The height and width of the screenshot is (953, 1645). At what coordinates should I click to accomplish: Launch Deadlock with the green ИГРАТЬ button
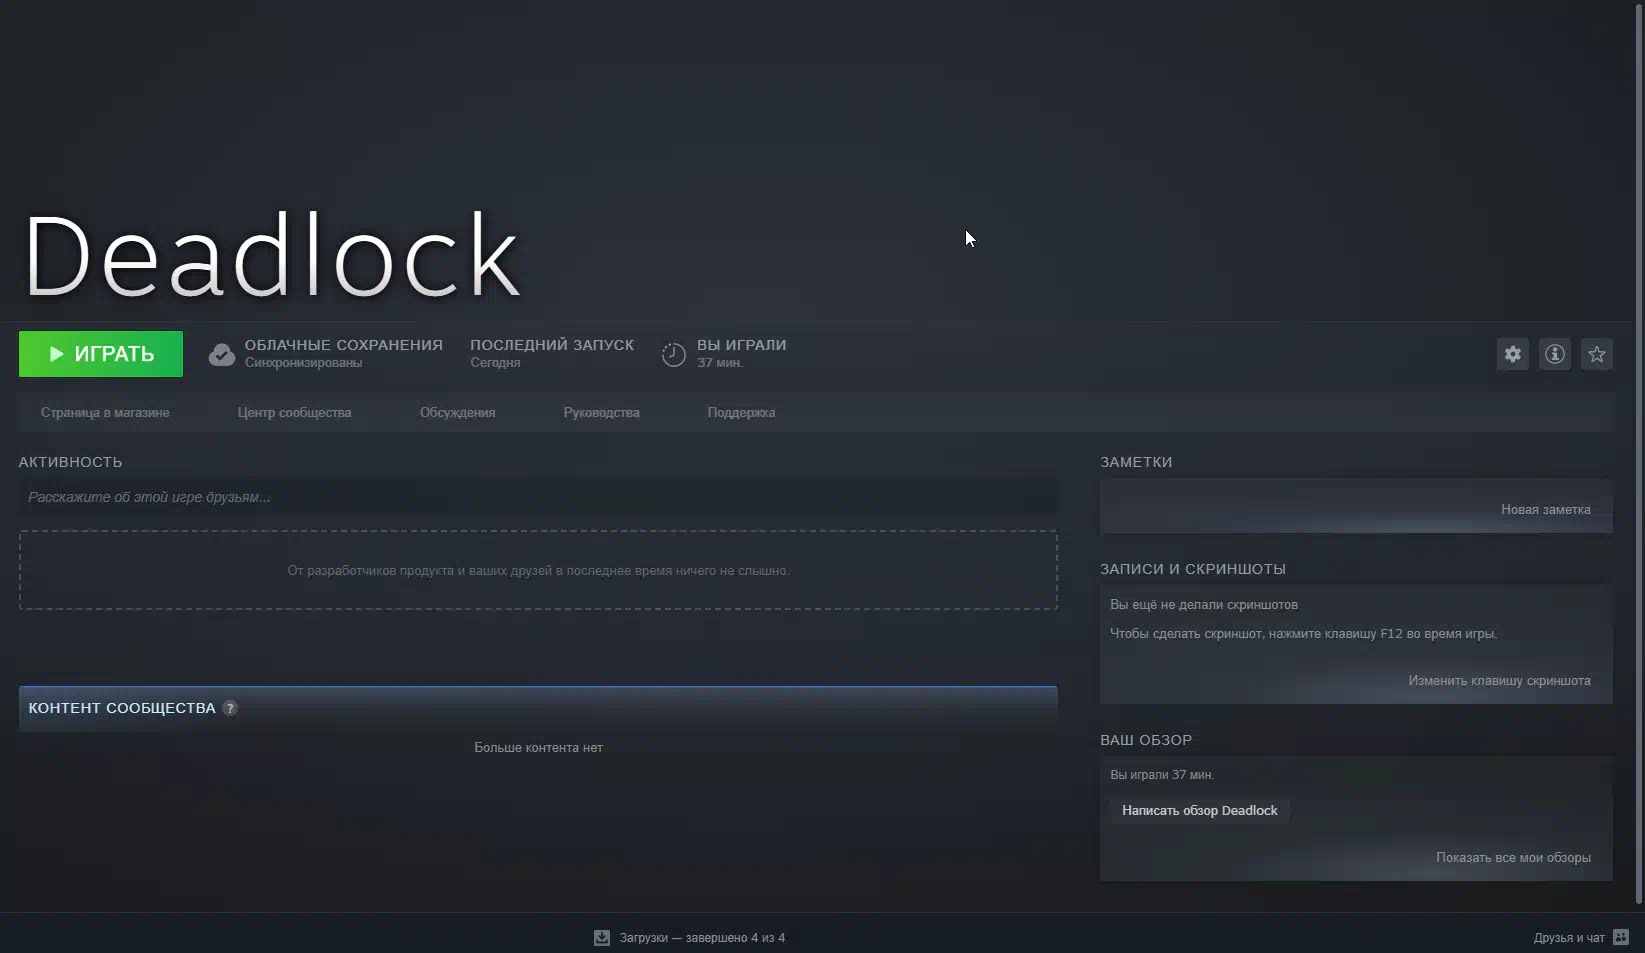101,354
